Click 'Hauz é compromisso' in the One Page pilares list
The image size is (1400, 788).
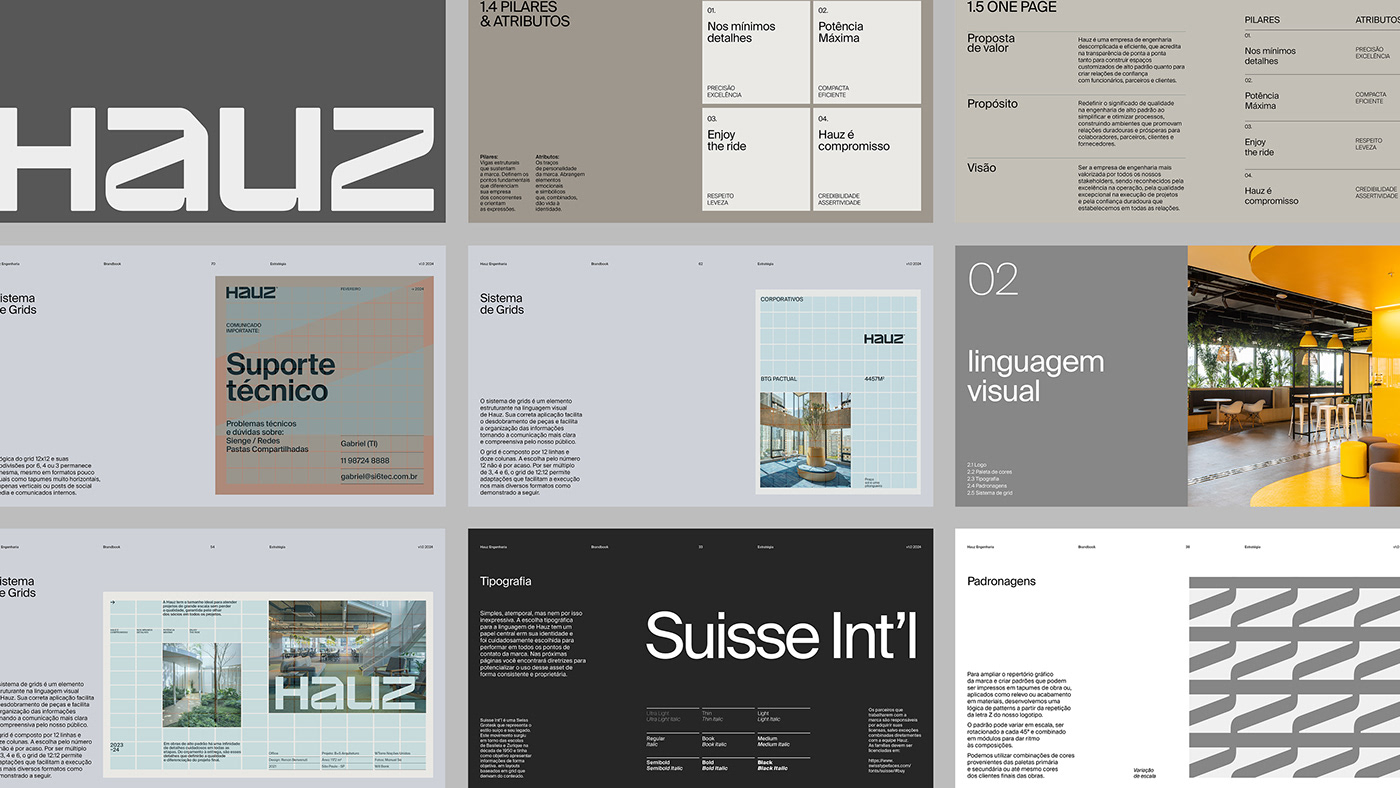pos(1272,195)
